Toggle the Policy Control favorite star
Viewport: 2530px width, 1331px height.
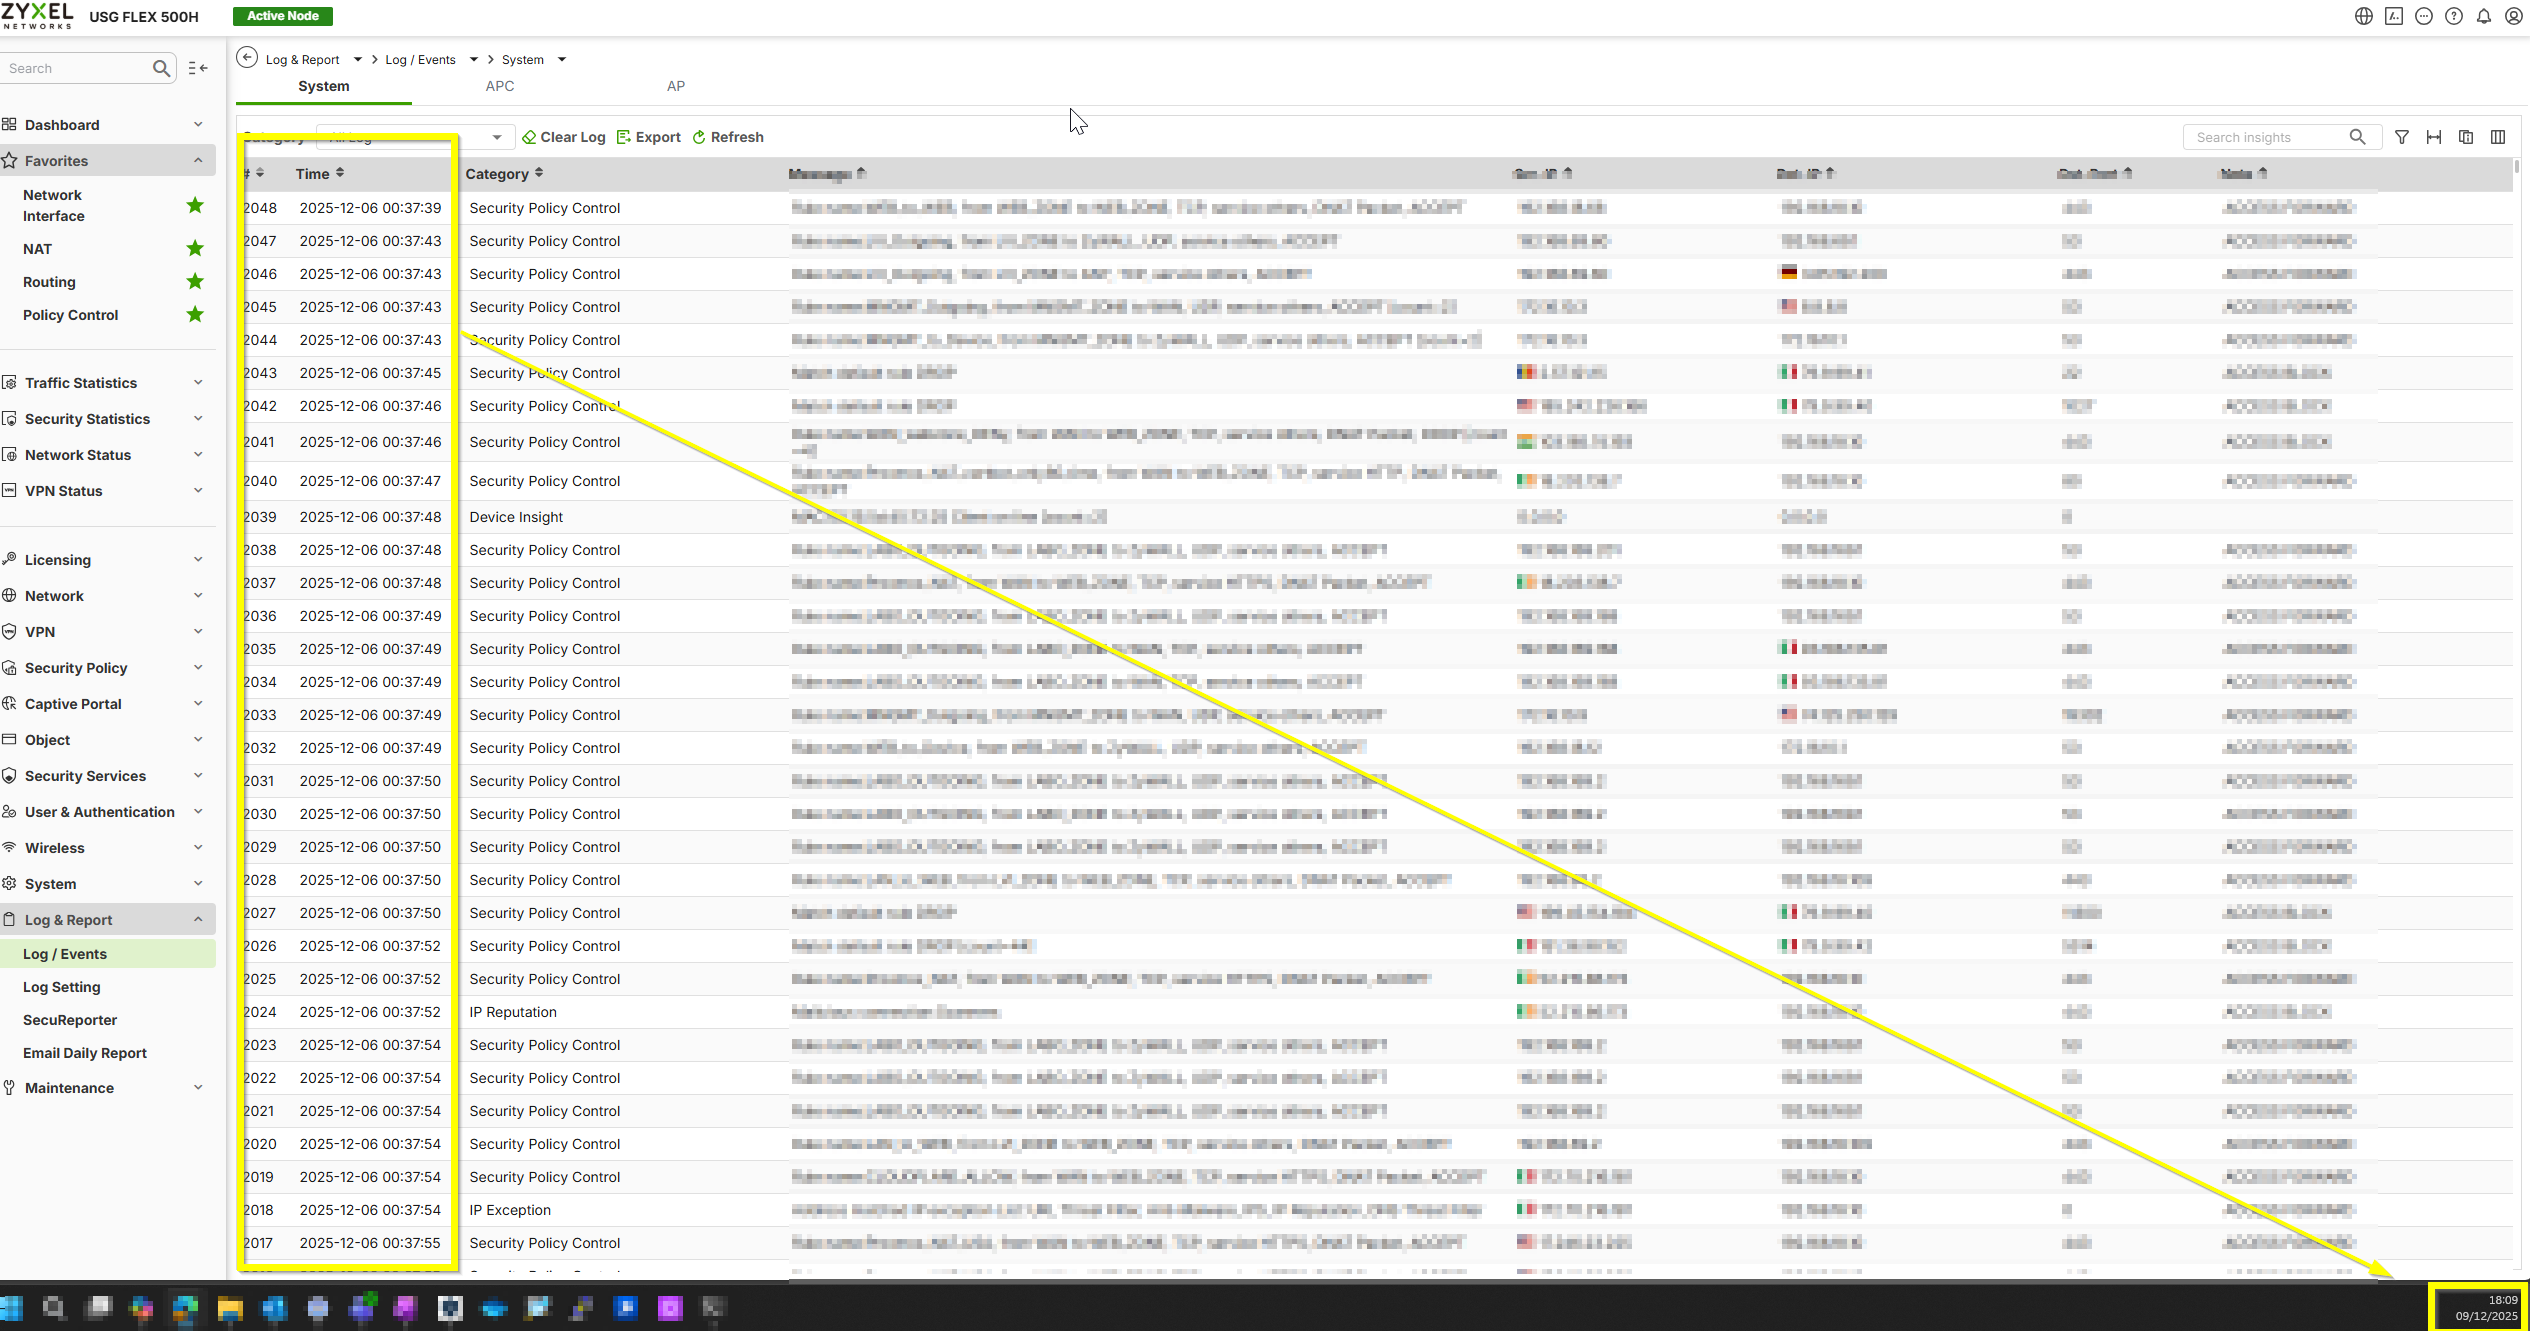click(195, 314)
